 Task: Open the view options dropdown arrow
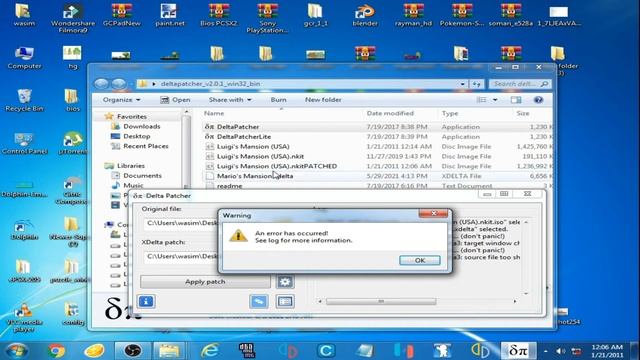pyautogui.click(x=495, y=100)
